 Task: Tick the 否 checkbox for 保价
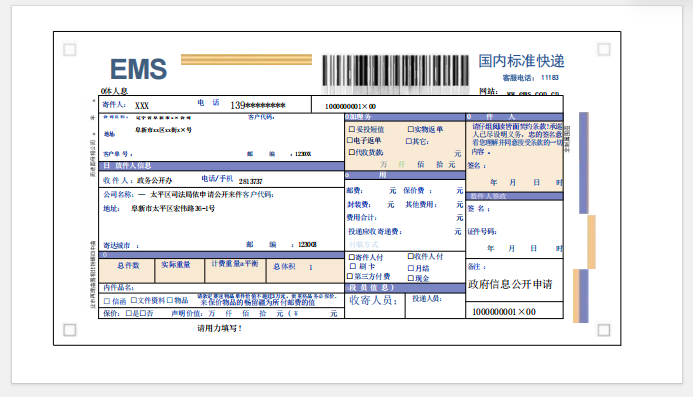pos(143,313)
